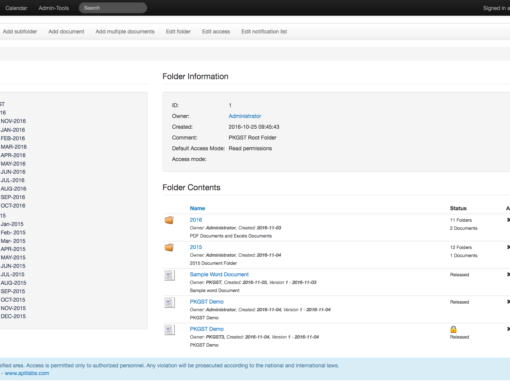Select JUN-2015 in the folder tree

coord(13,266)
